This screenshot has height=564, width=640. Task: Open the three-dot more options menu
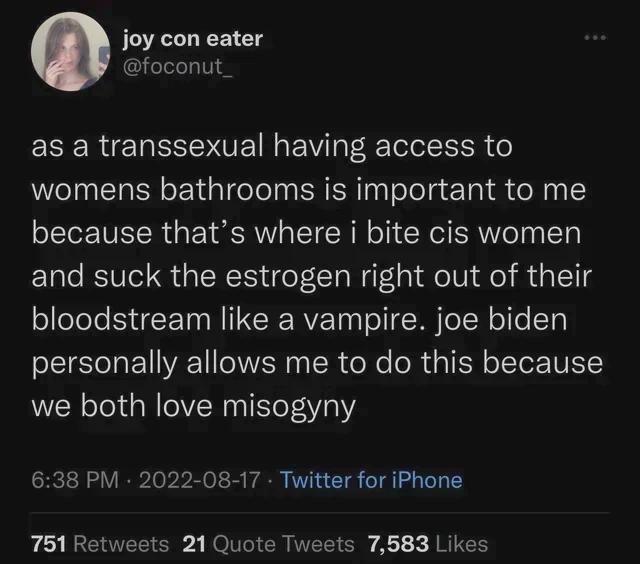click(596, 38)
